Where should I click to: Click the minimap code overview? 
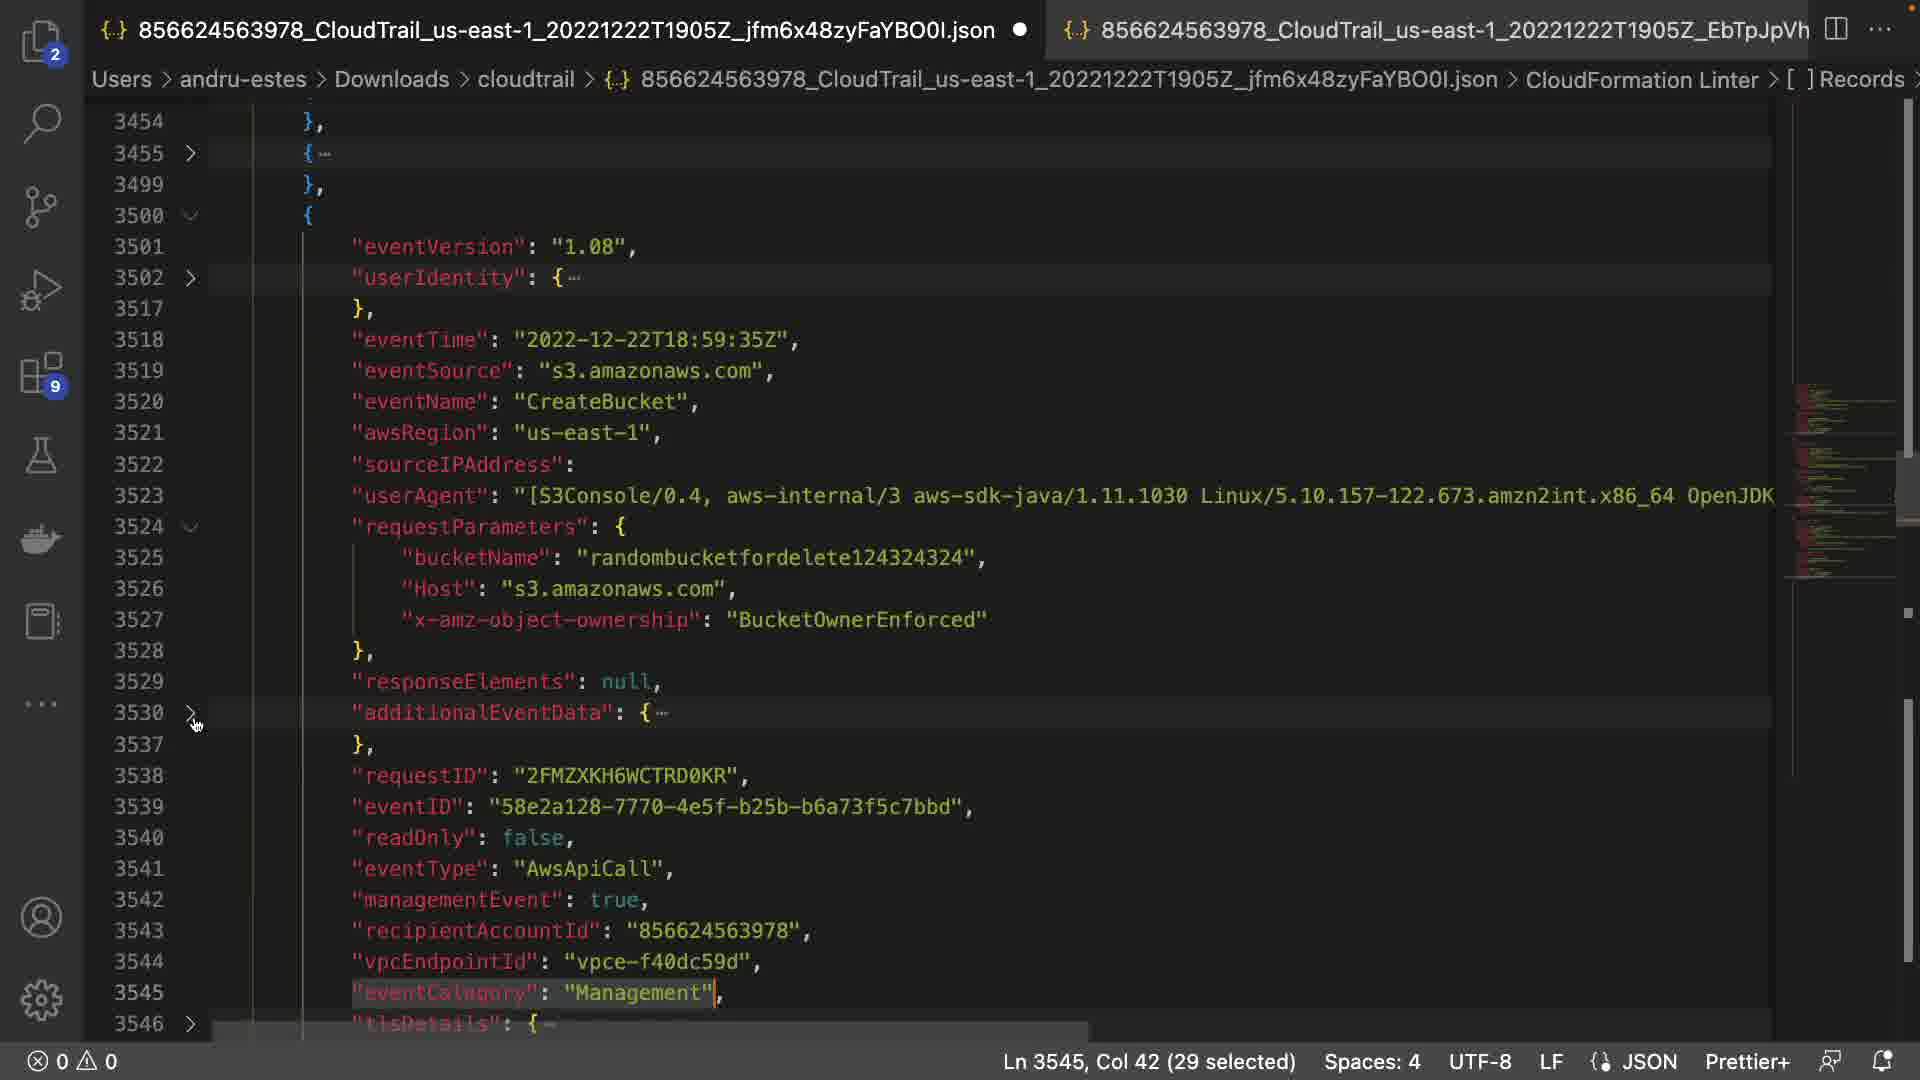tap(1845, 480)
